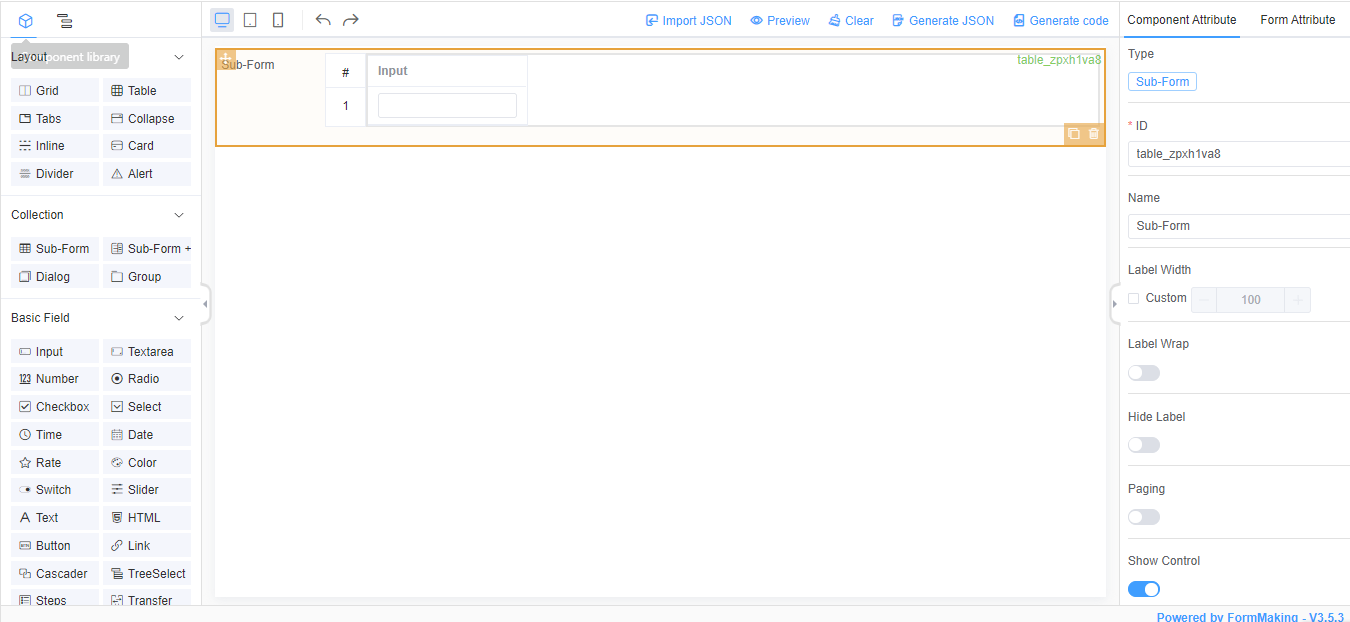This screenshot has width=1350, height=622.
Task: Add a Radio field component
Action: [x=147, y=379]
